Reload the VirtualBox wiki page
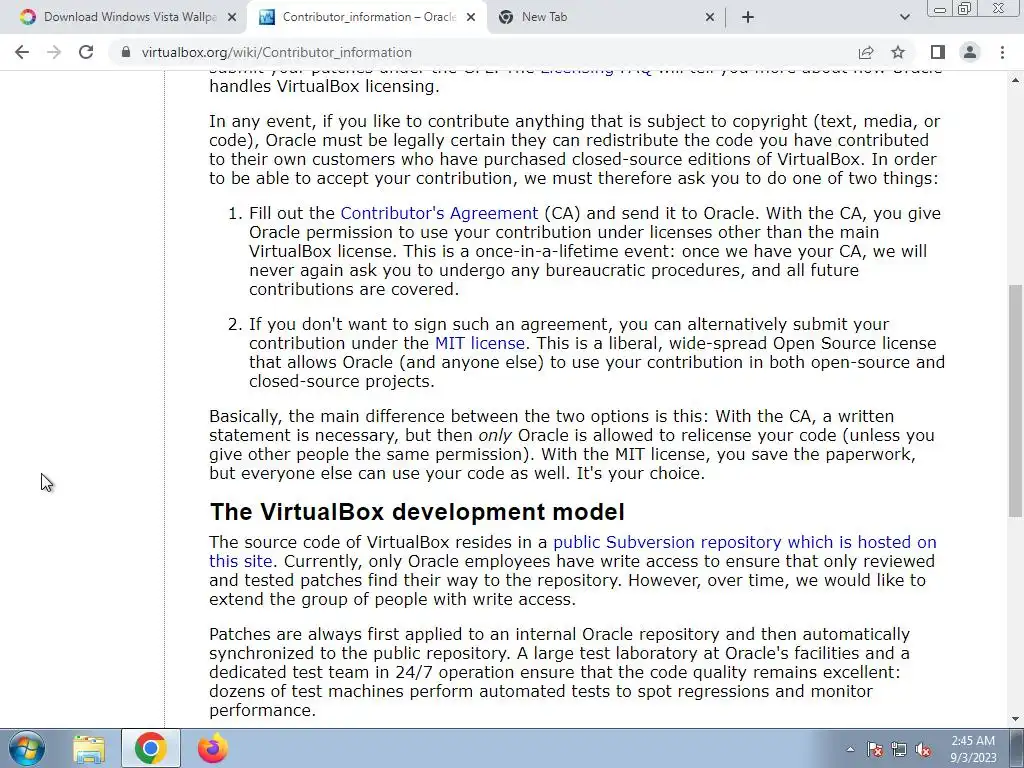1024x768 pixels. pos(86,52)
